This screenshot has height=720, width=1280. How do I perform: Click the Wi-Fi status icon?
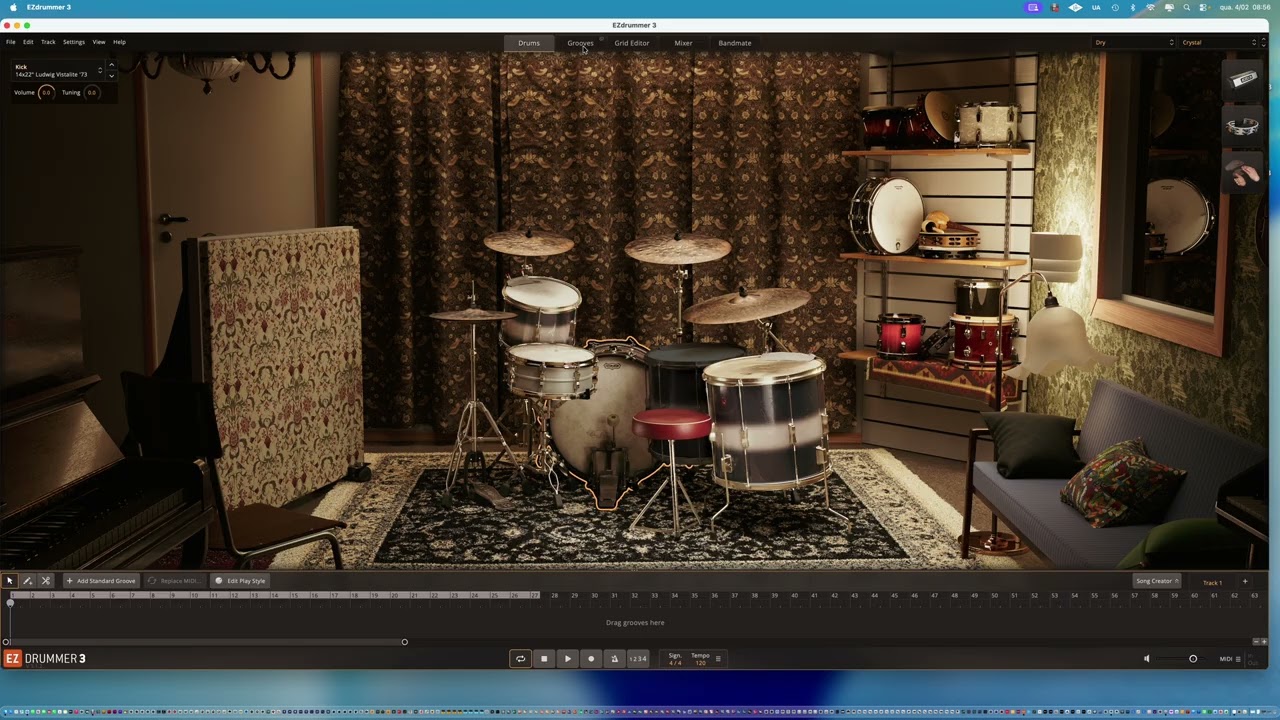coord(1150,7)
